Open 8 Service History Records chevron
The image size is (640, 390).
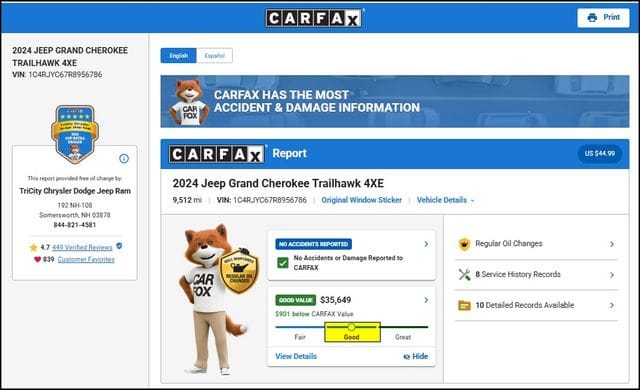[612, 275]
